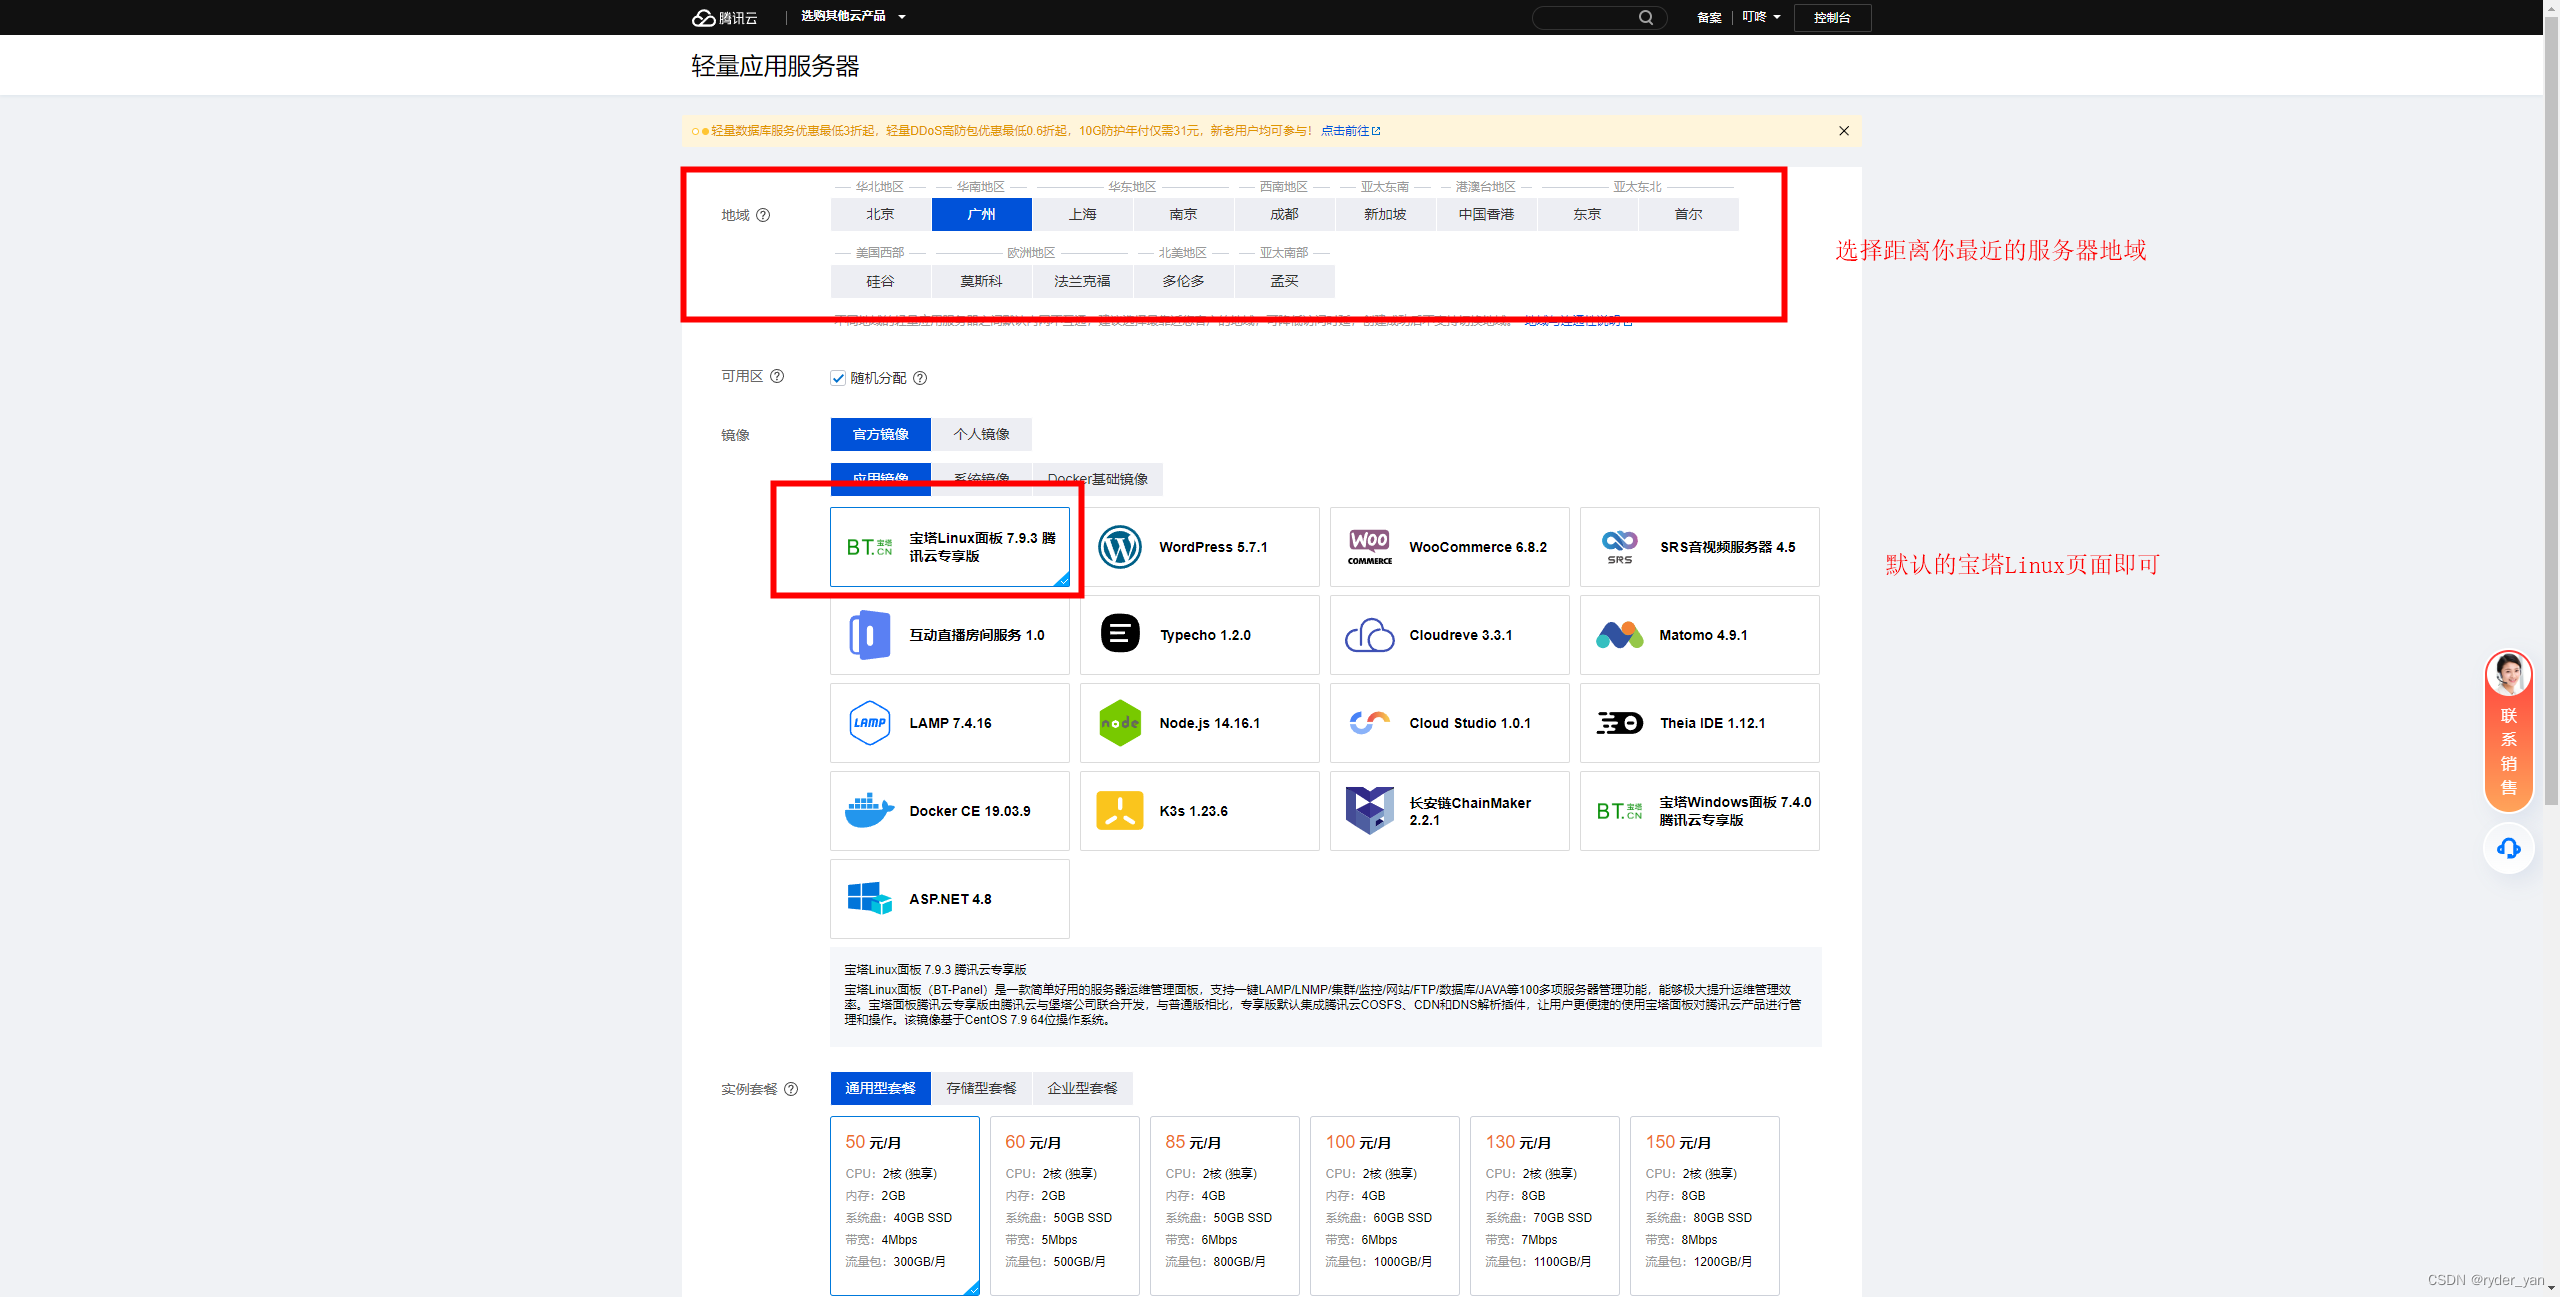Choose the 150 元/月 plan card
Viewport: 2560px width, 1297px height.
[x=1705, y=1205]
